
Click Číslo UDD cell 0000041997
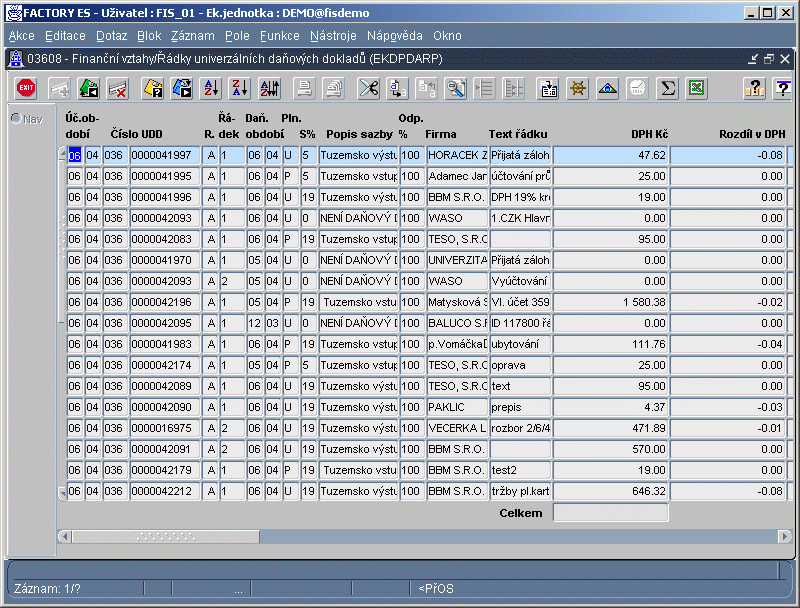pyautogui.click(x=165, y=155)
